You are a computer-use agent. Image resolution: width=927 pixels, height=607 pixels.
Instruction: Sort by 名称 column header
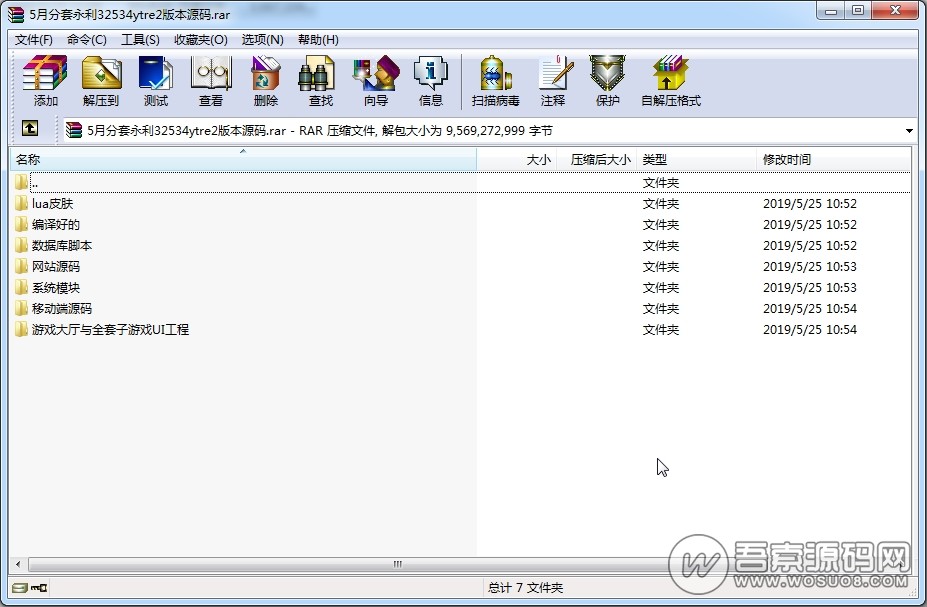point(243,160)
